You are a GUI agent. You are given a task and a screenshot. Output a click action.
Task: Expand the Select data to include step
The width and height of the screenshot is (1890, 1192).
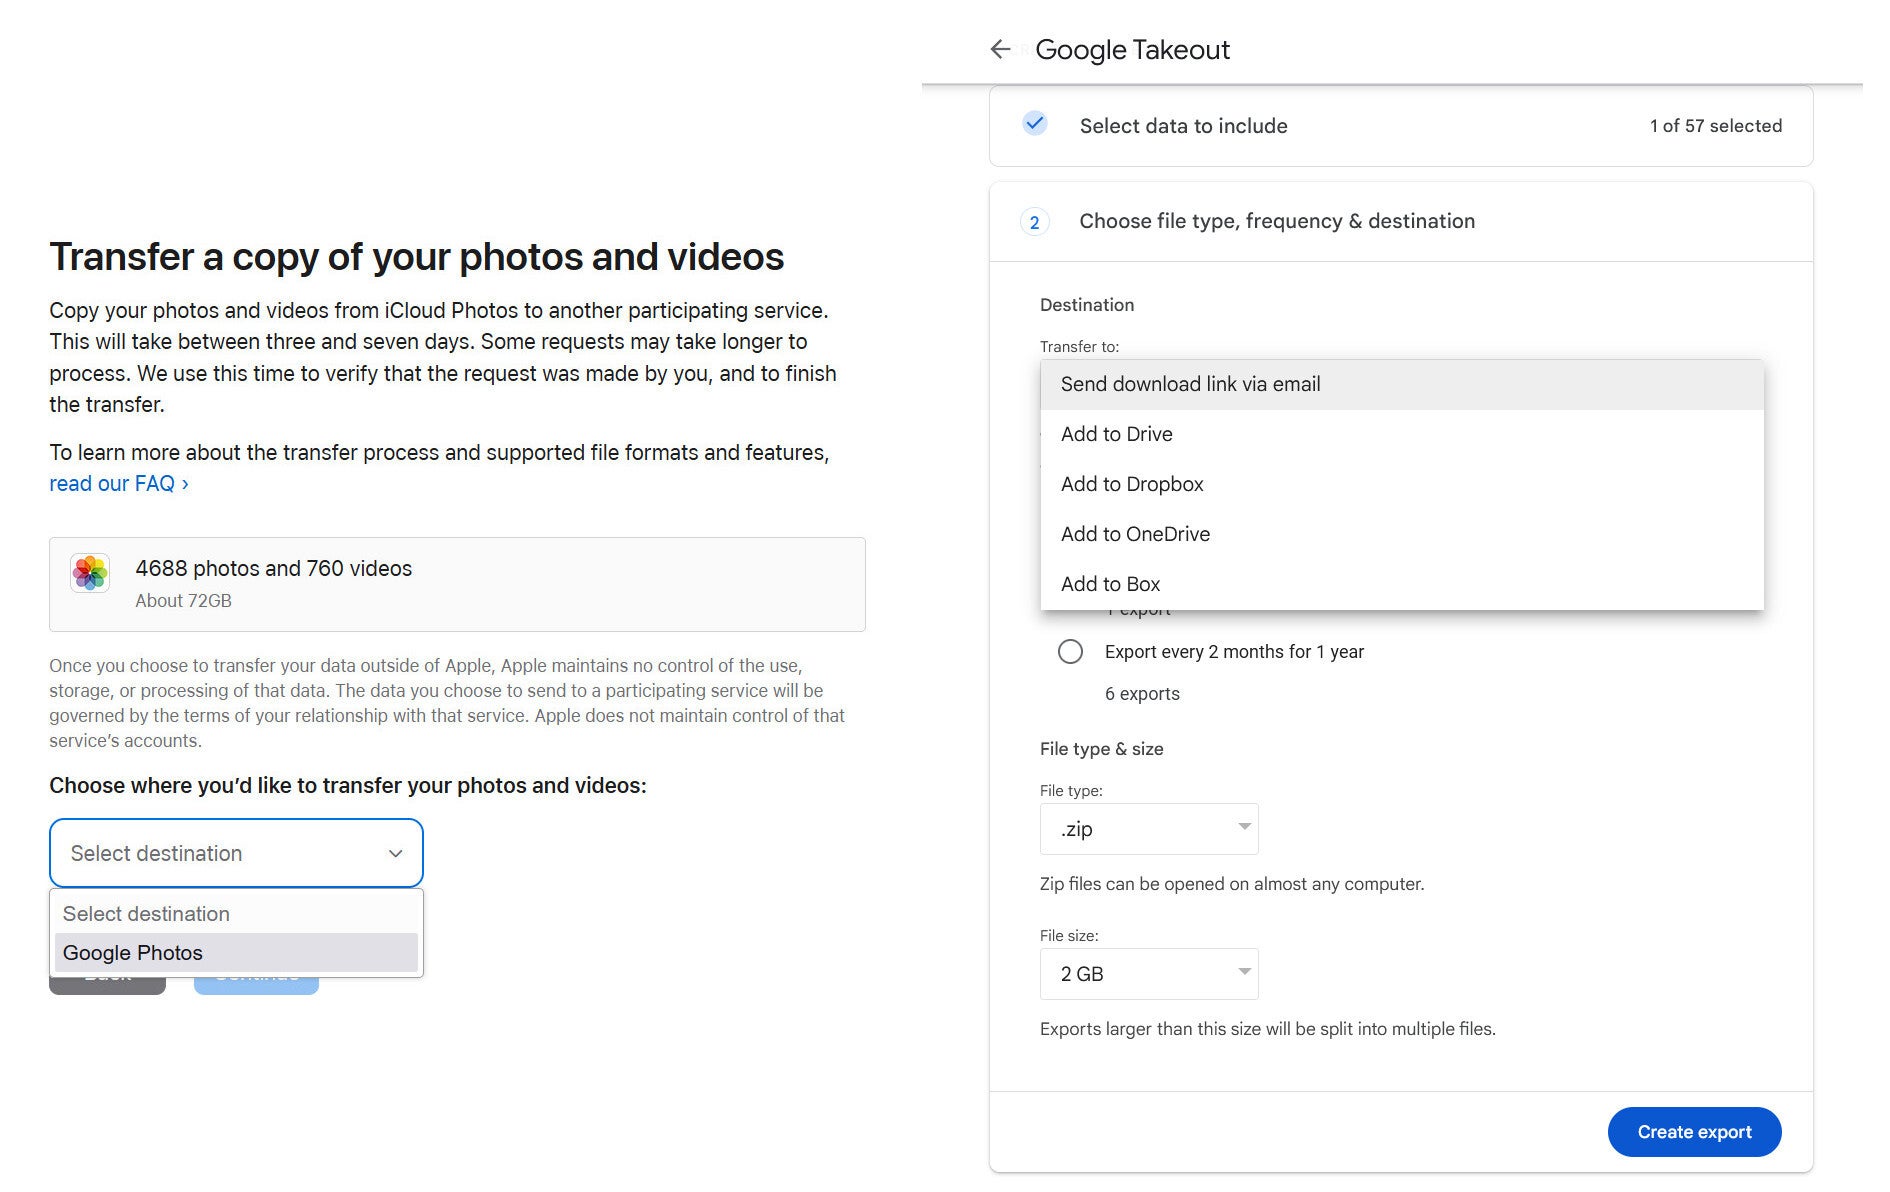click(x=1401, y=126)
